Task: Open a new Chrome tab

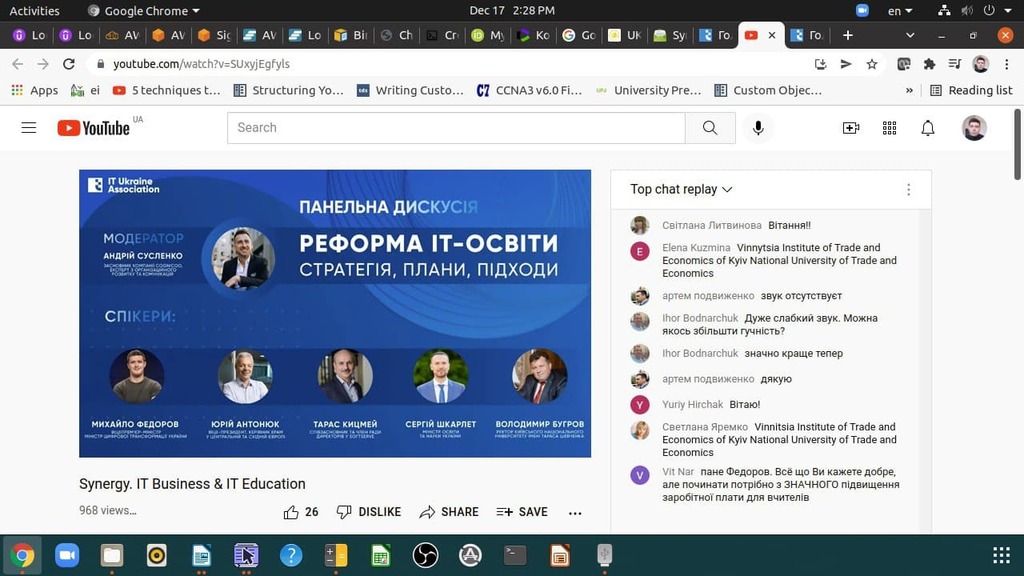Action: pos(848,35)
